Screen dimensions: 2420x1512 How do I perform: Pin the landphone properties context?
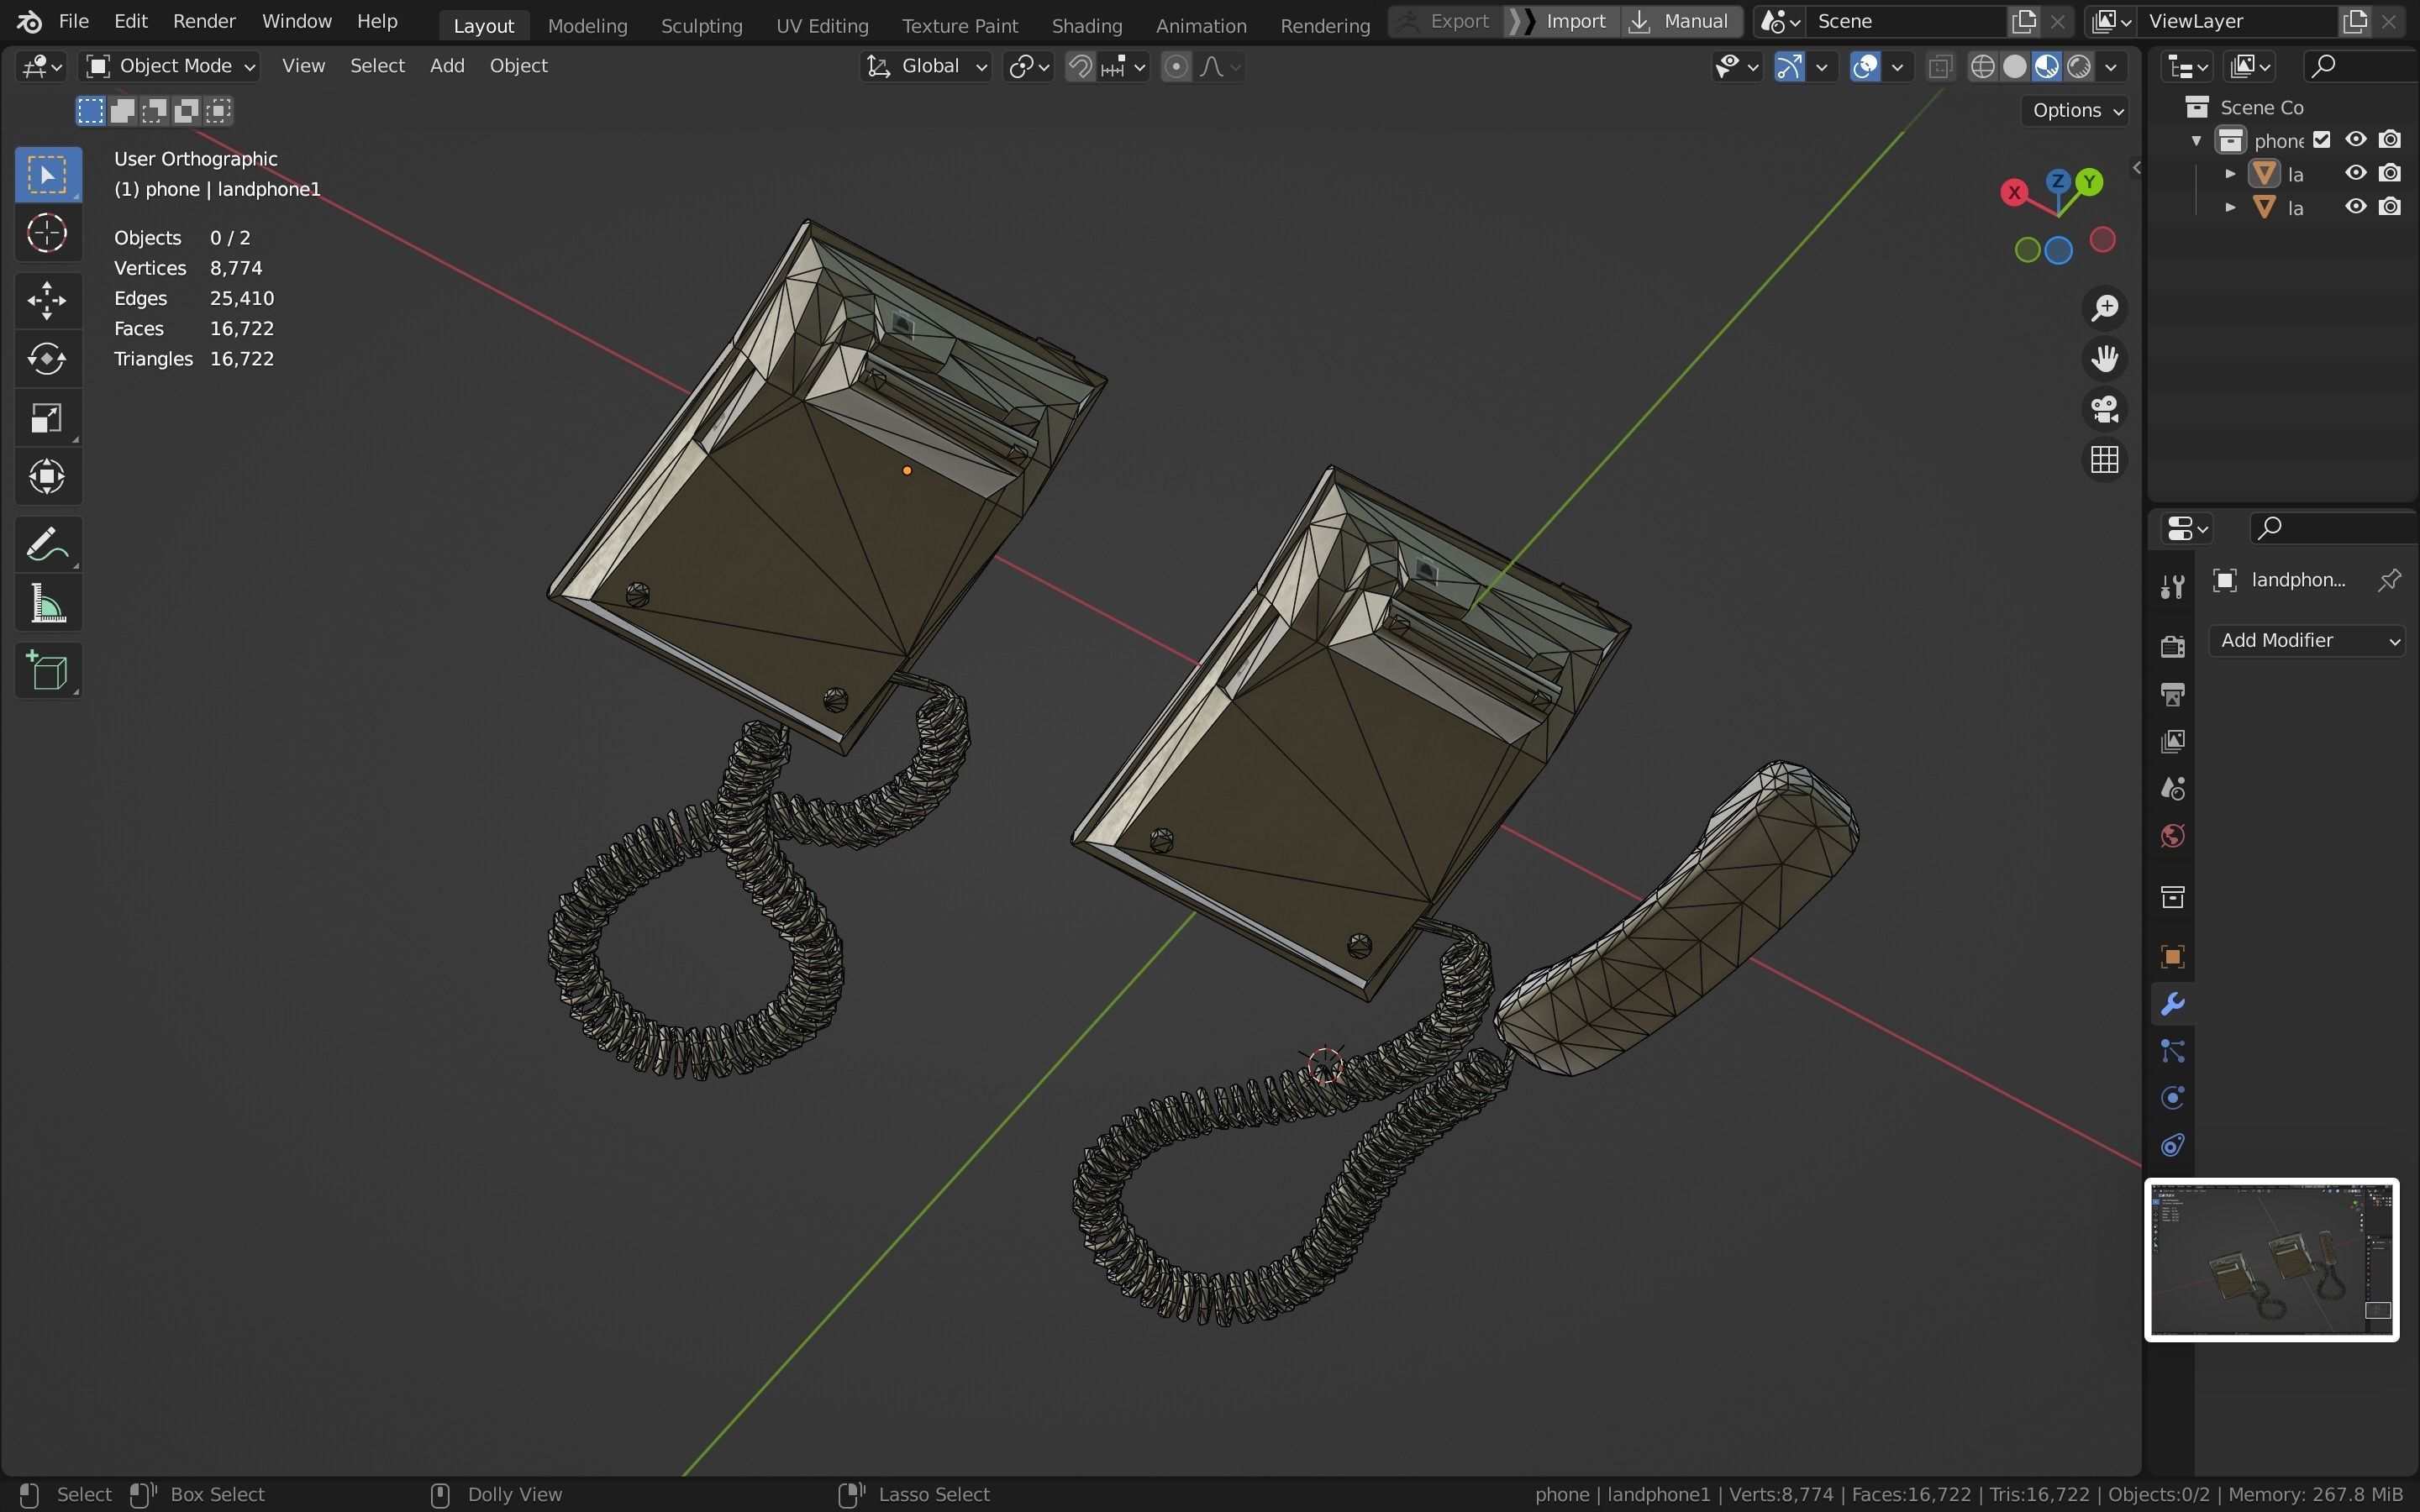pyautogui.click(x=2389, y=580)
